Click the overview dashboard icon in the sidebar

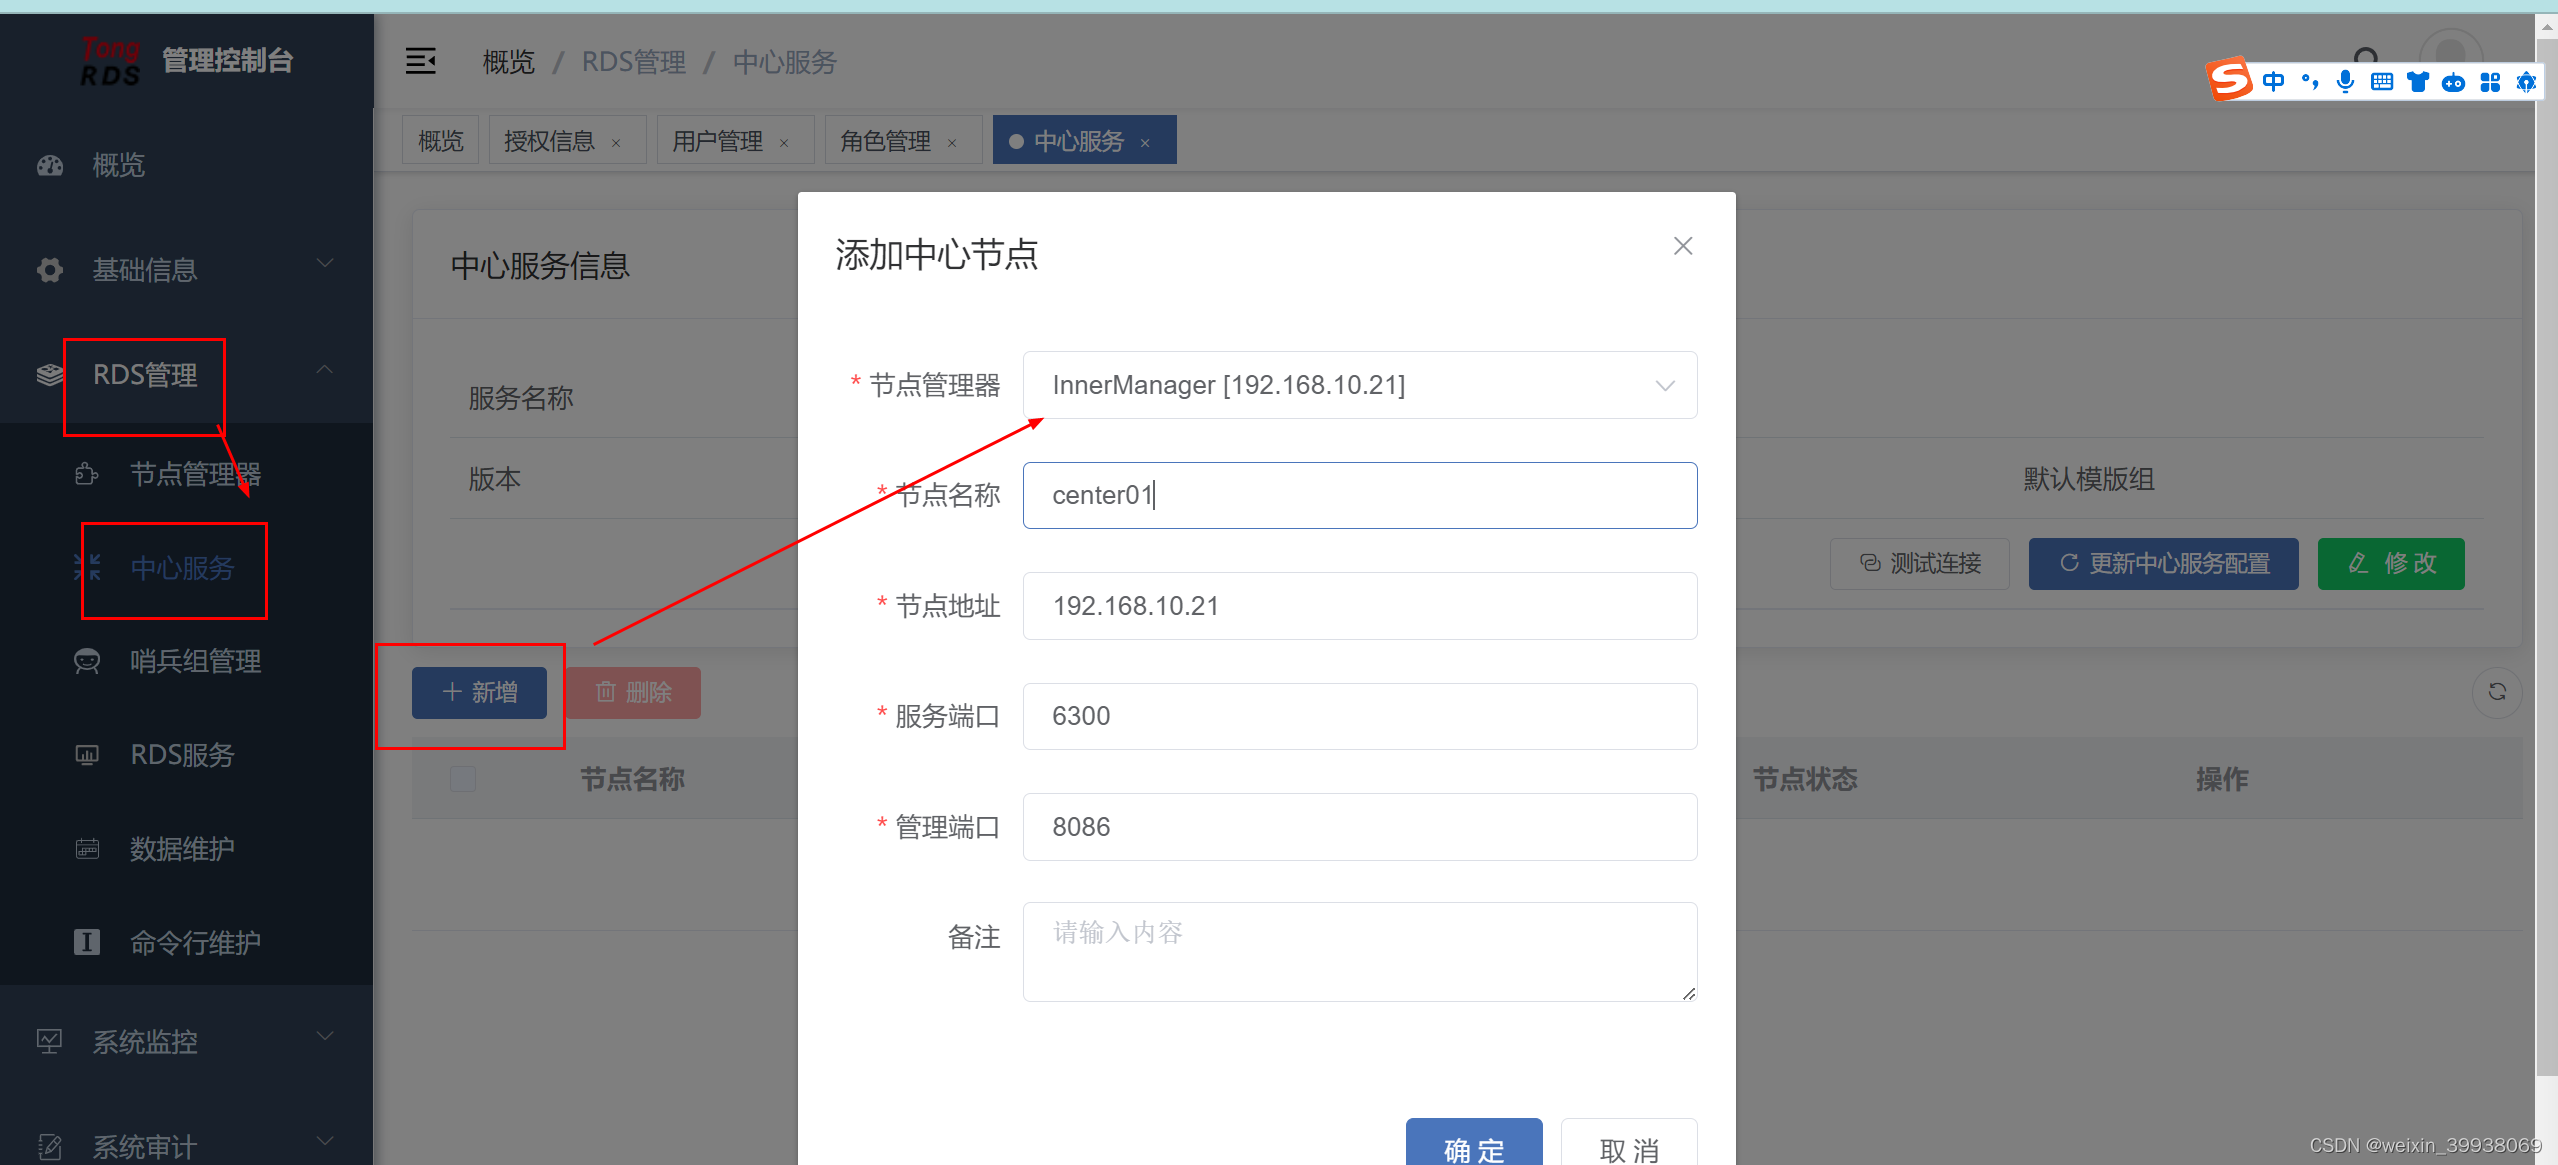click(x=50, y=165)
